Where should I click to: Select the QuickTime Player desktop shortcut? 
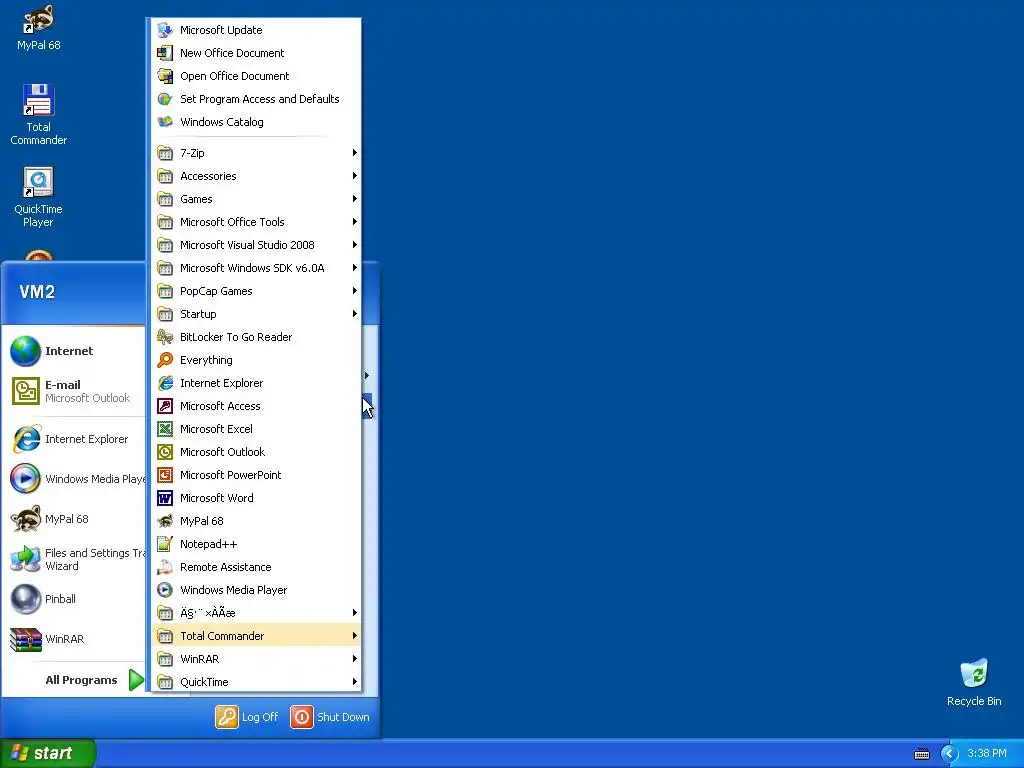(39, 197)
